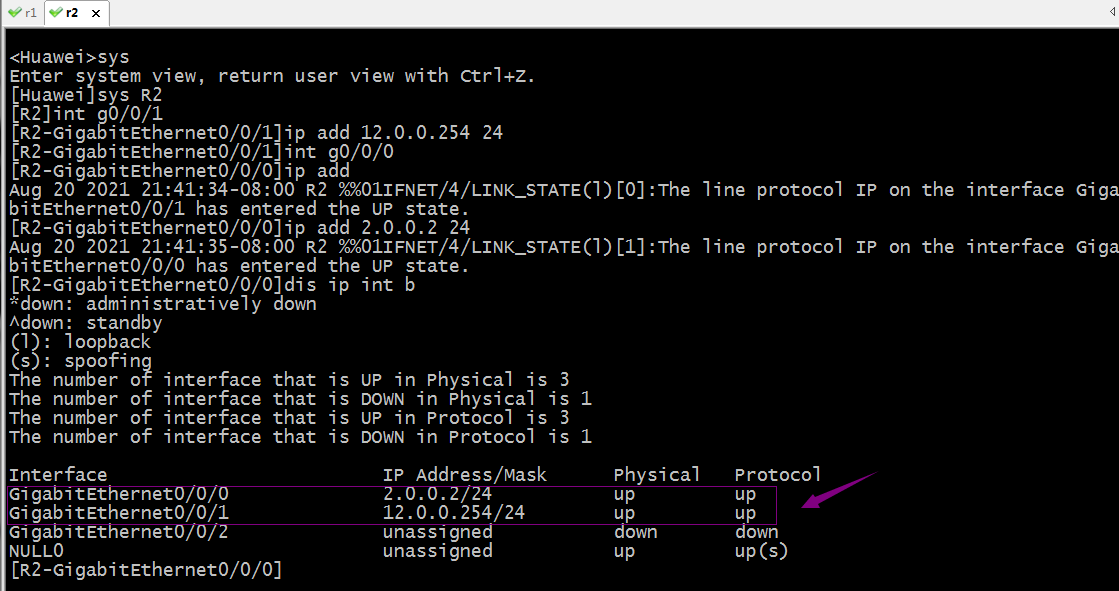Click the tab scroll left arrow
Screen dimensions: 1119x591
click(1113, 13)
